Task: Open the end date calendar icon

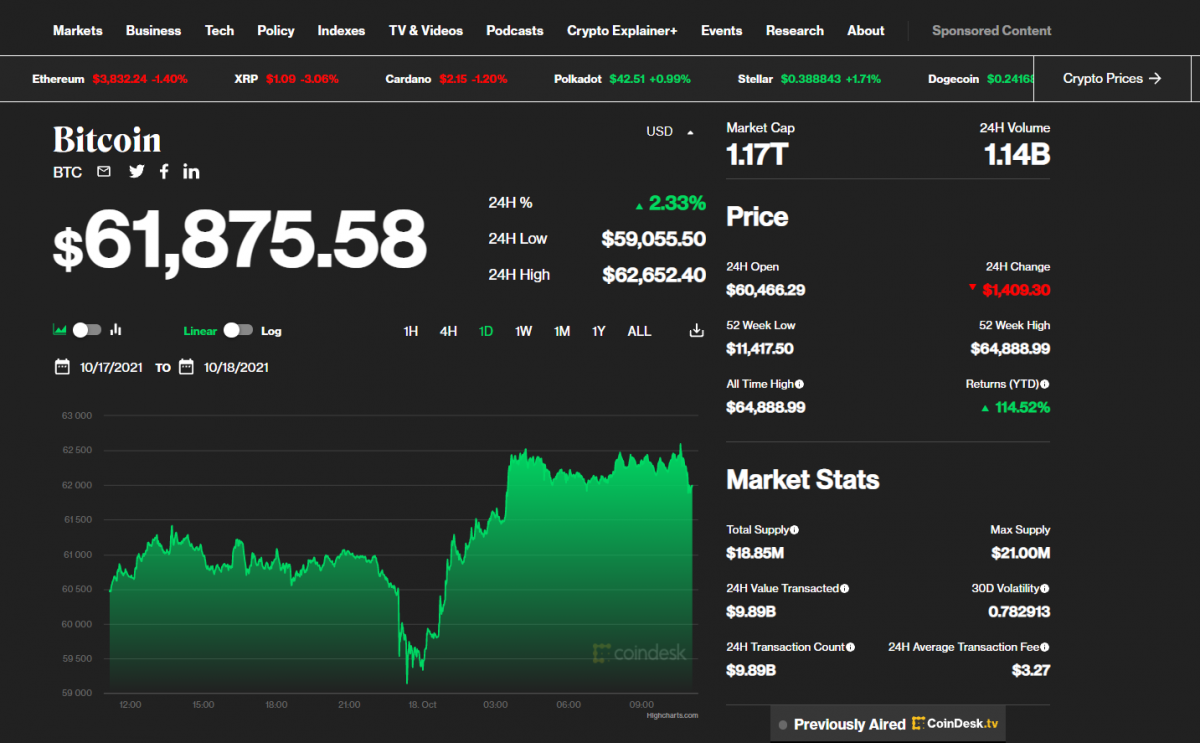Action: pos(186,367)
